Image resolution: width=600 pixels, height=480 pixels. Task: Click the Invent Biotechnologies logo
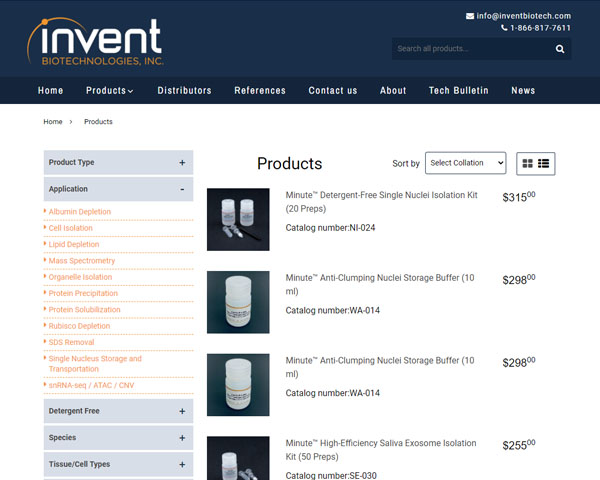click(95, 41)
